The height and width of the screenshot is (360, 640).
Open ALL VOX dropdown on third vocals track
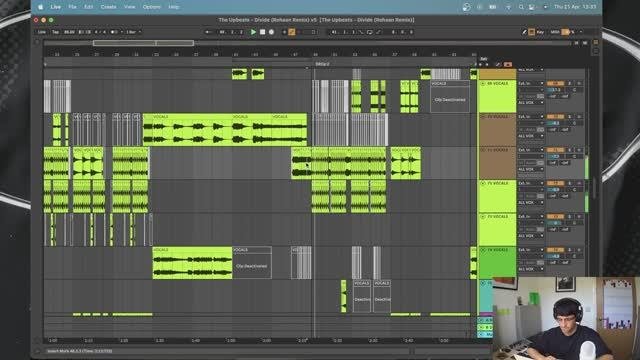pos(531,169)
